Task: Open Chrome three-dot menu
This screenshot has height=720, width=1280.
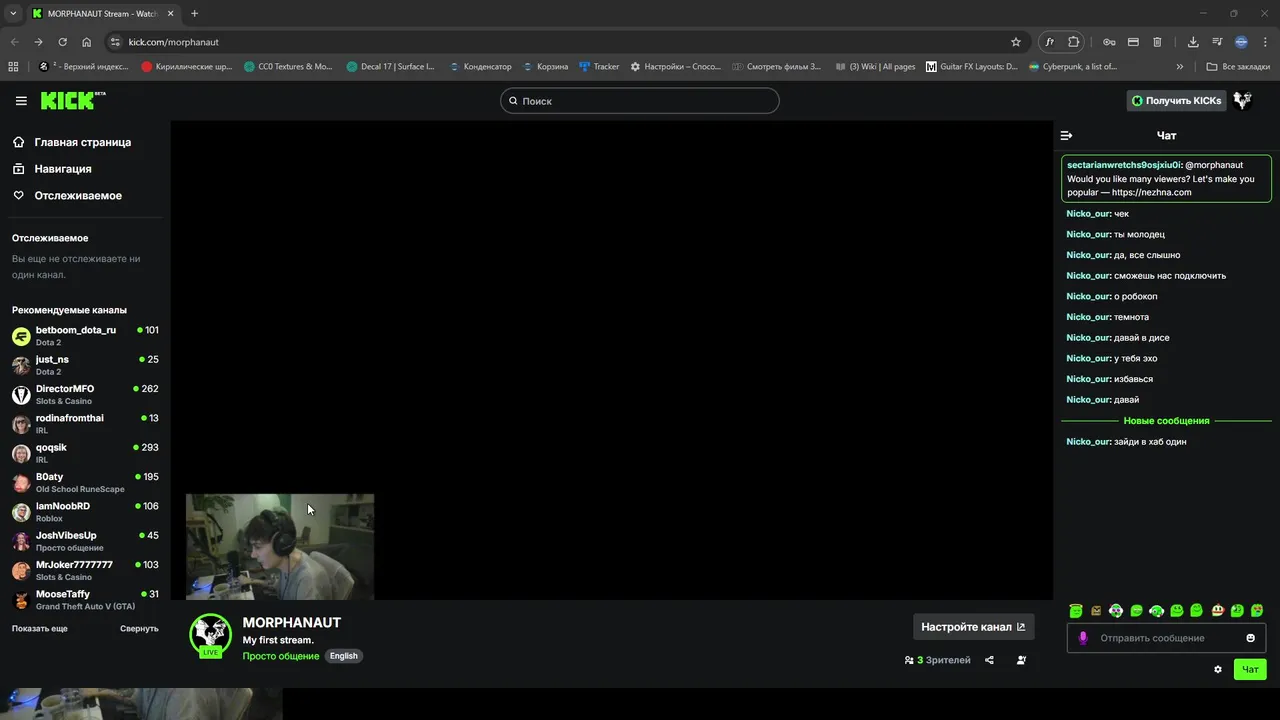Action: click(x=1264, y=42)
